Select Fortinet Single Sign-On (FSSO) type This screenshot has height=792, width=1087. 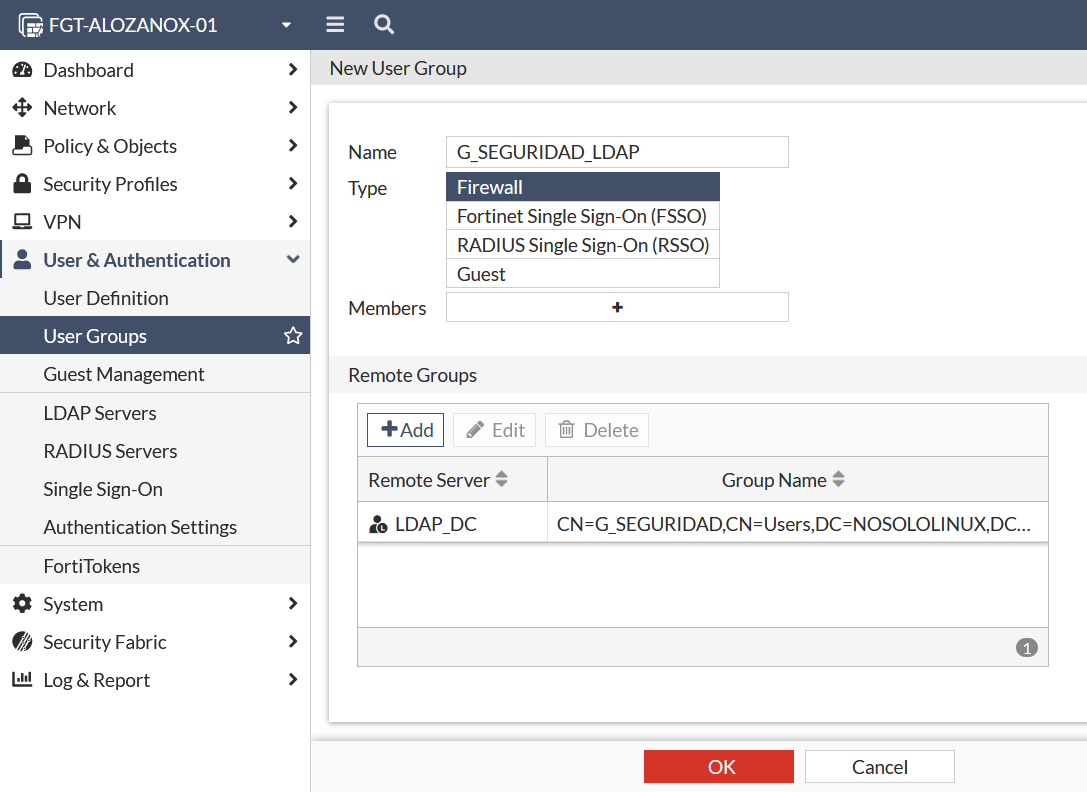(582, 216)
